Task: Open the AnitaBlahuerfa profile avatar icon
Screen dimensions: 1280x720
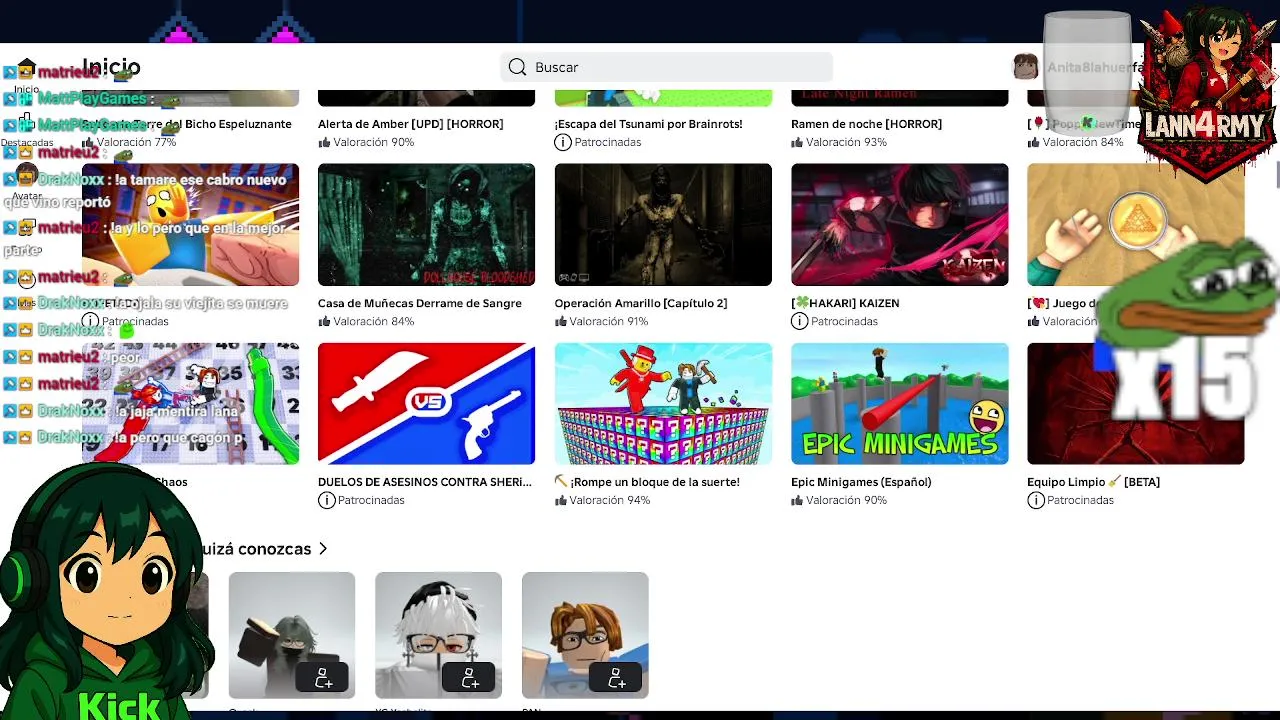Action: tap(1025, 67)
